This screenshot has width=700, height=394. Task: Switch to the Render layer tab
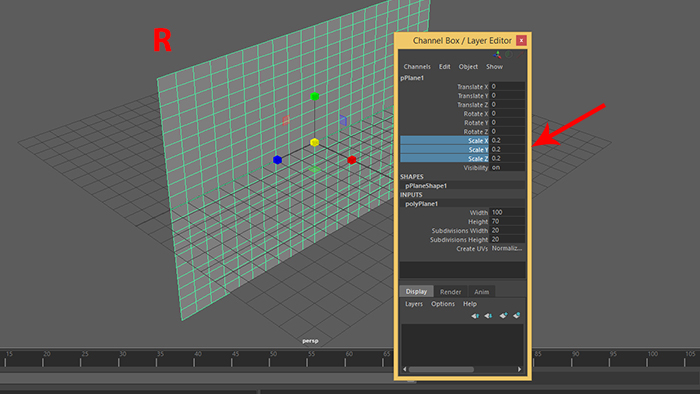point(450,292)
